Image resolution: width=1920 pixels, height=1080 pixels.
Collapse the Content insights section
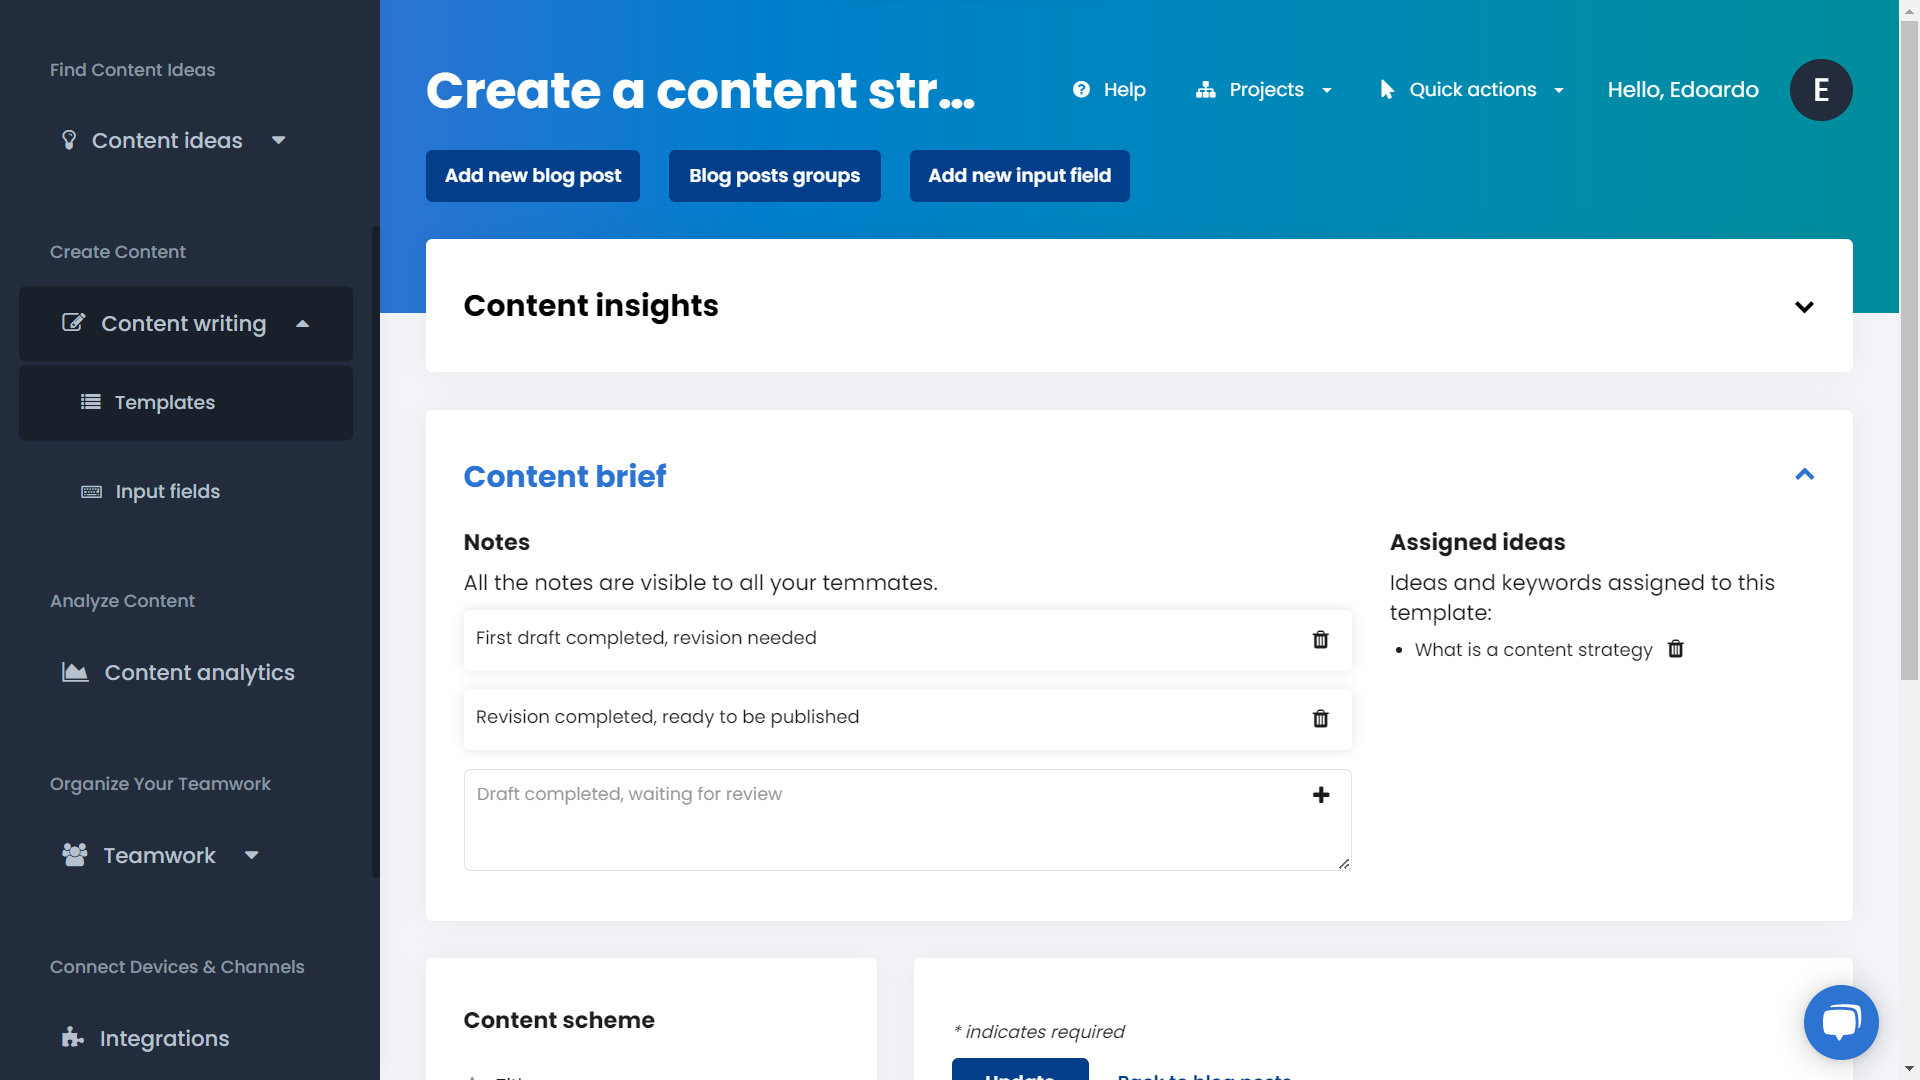(1803, 306)
